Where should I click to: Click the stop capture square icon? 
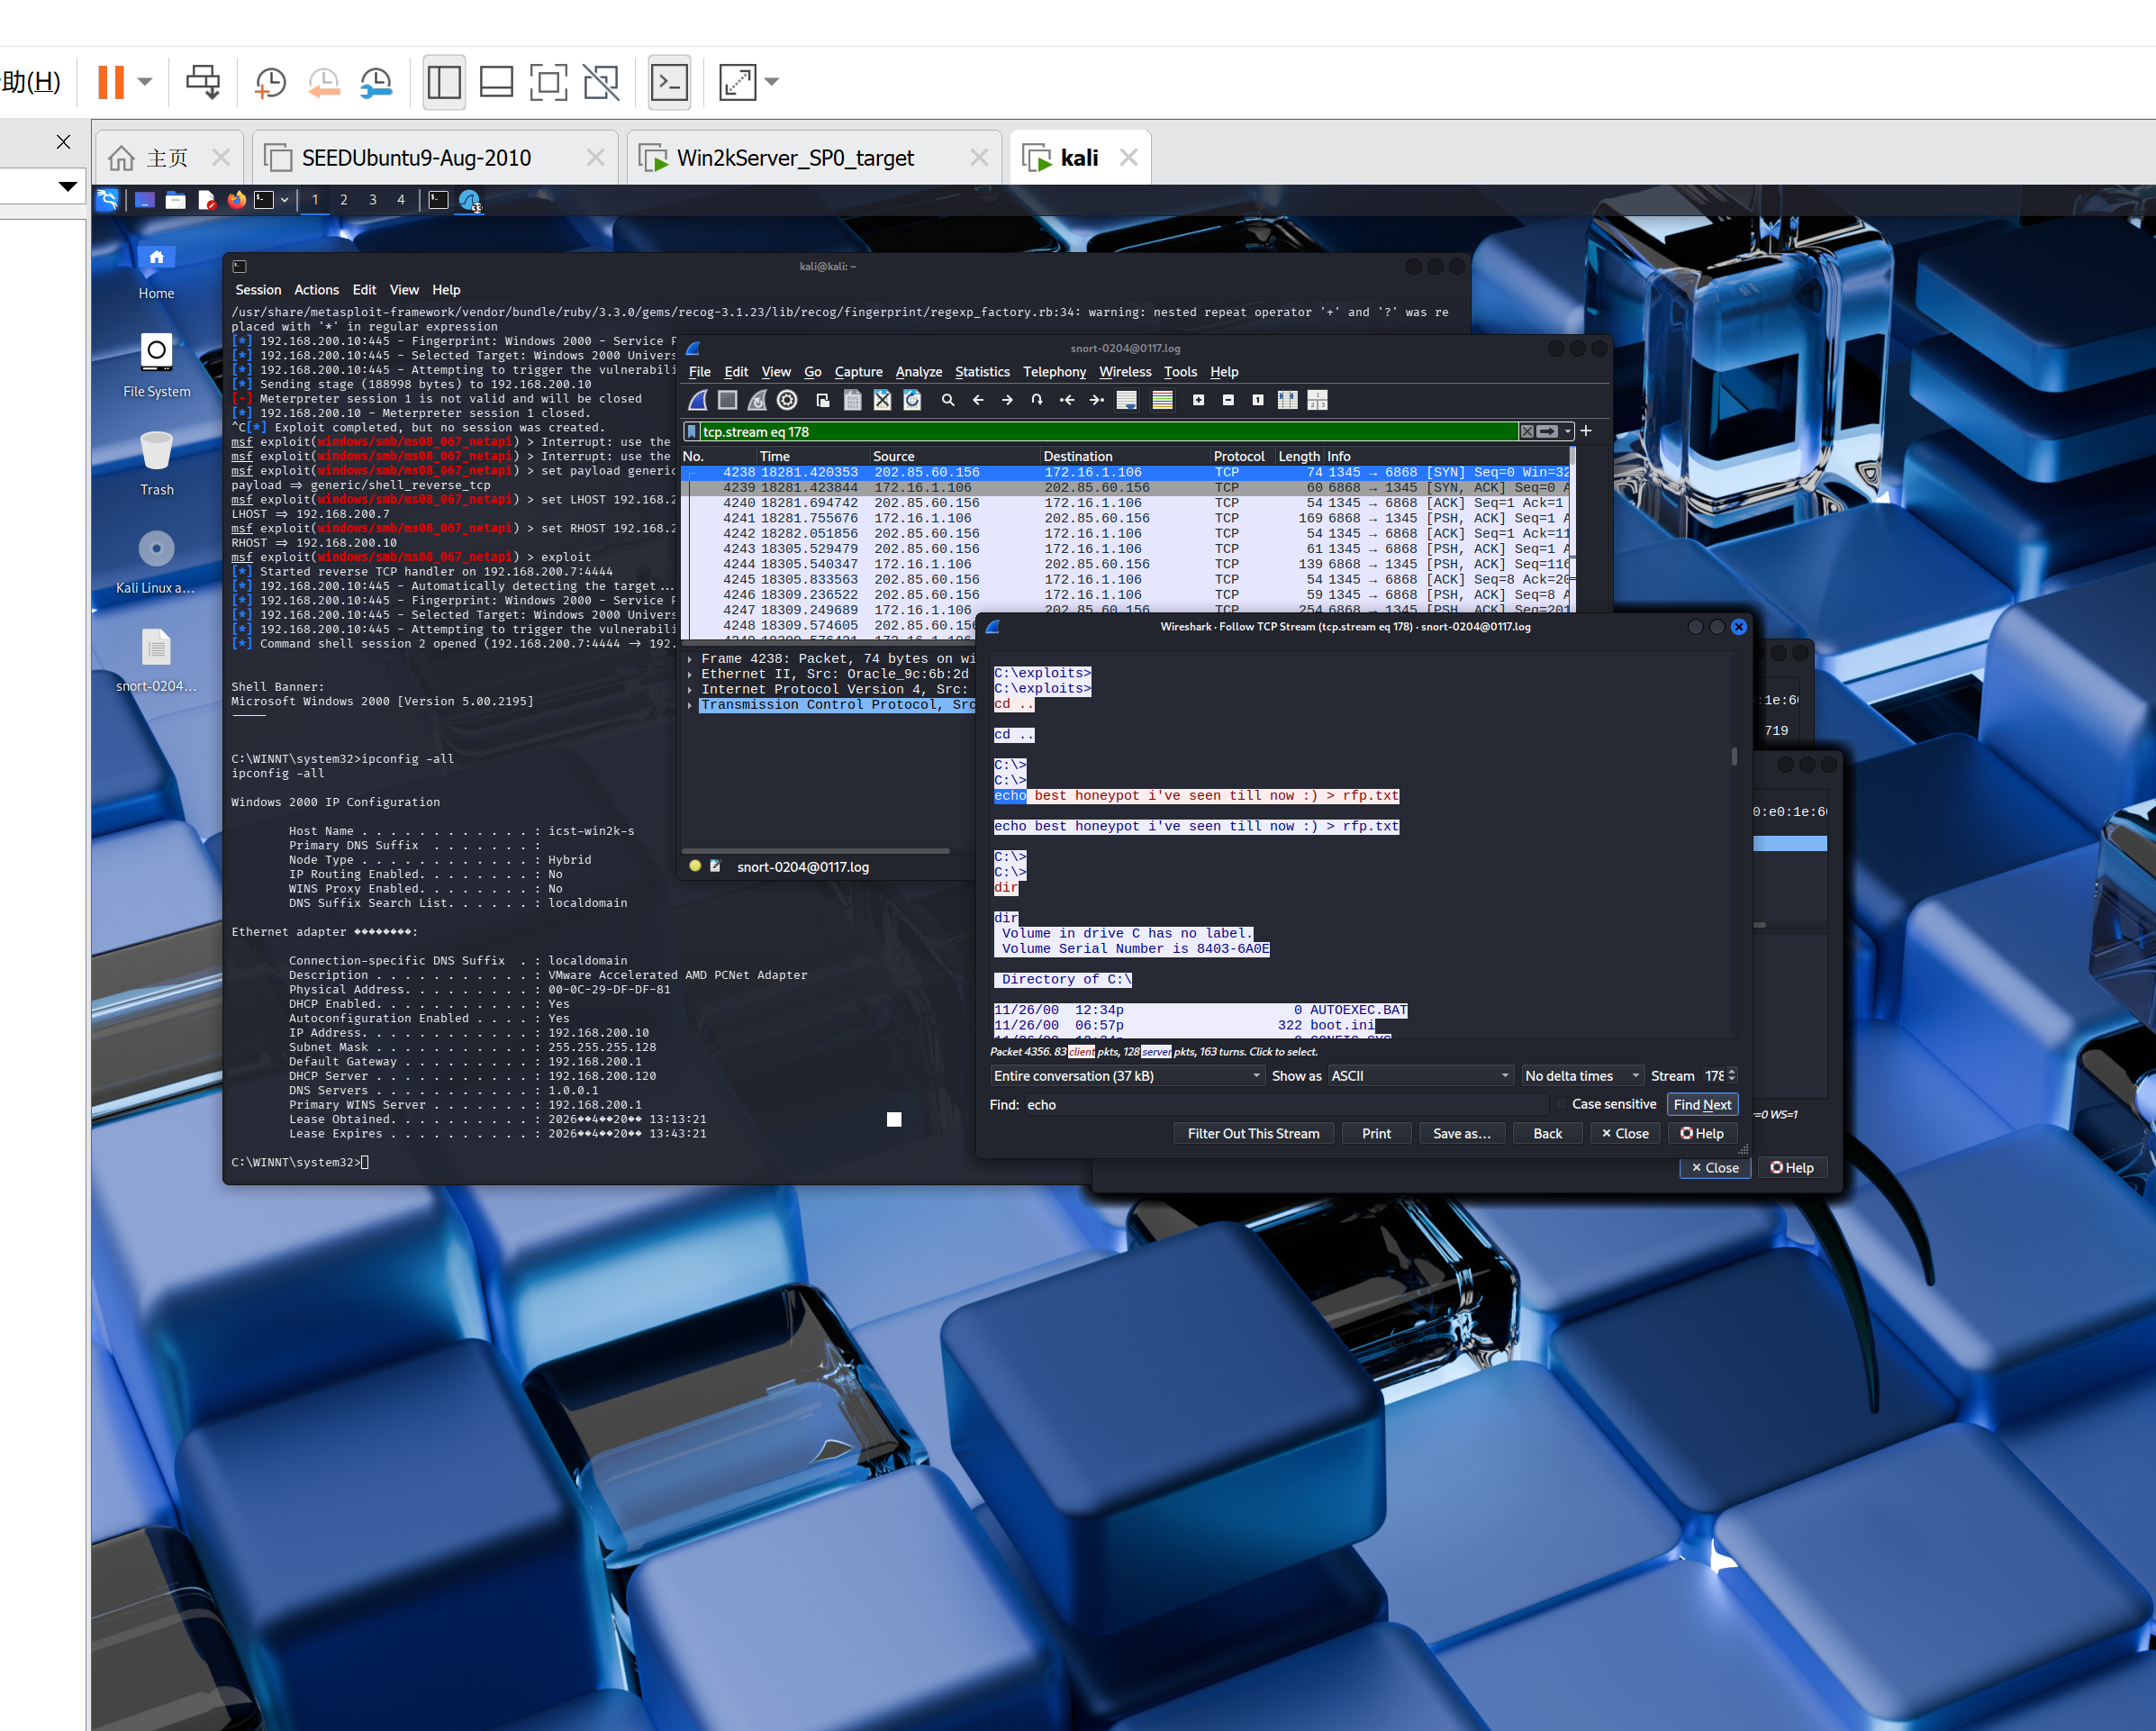click(x=727, y=400)
